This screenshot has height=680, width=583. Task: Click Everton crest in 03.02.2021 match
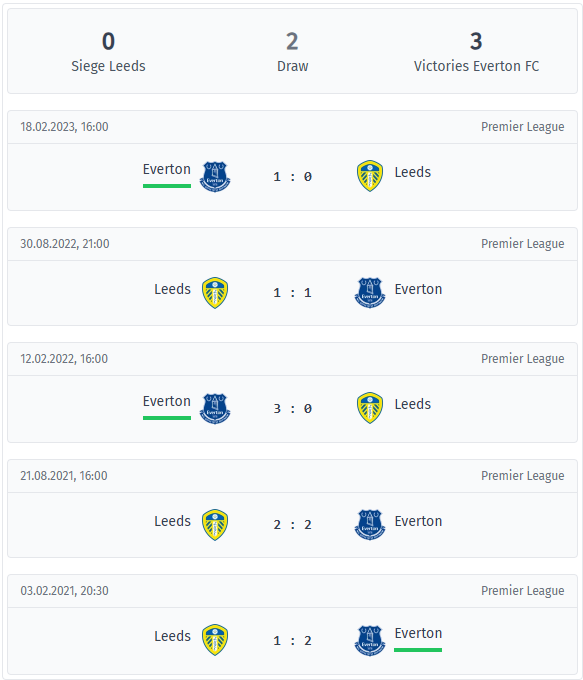coord(370,641)
